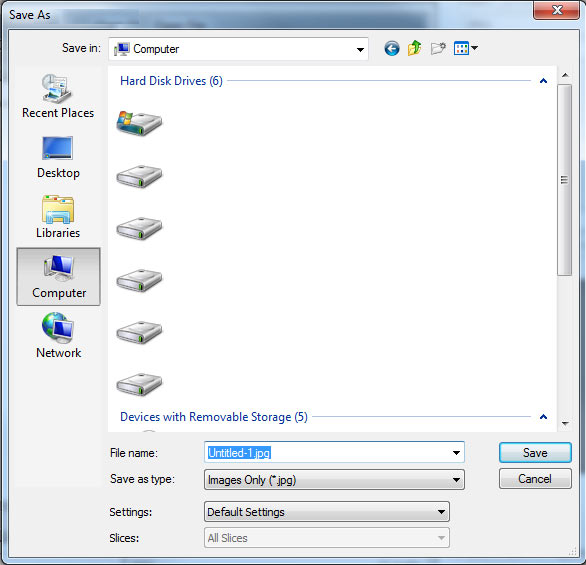Viewport: 586px width, 565px height.
Task: Open the File name history dropdown
Action: pyautogui.click(x=456, y=453)
